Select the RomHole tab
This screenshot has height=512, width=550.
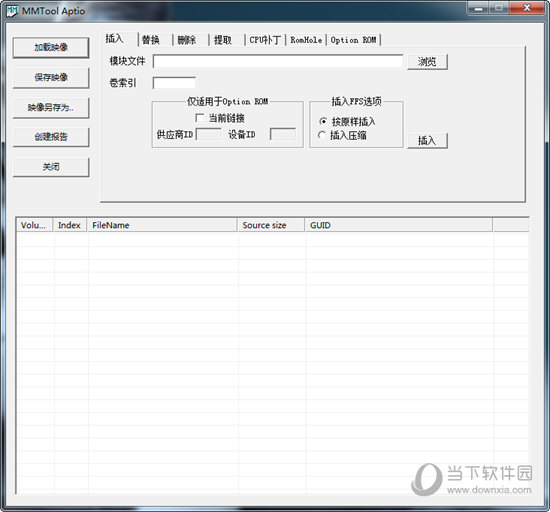(x=306, y=40)
